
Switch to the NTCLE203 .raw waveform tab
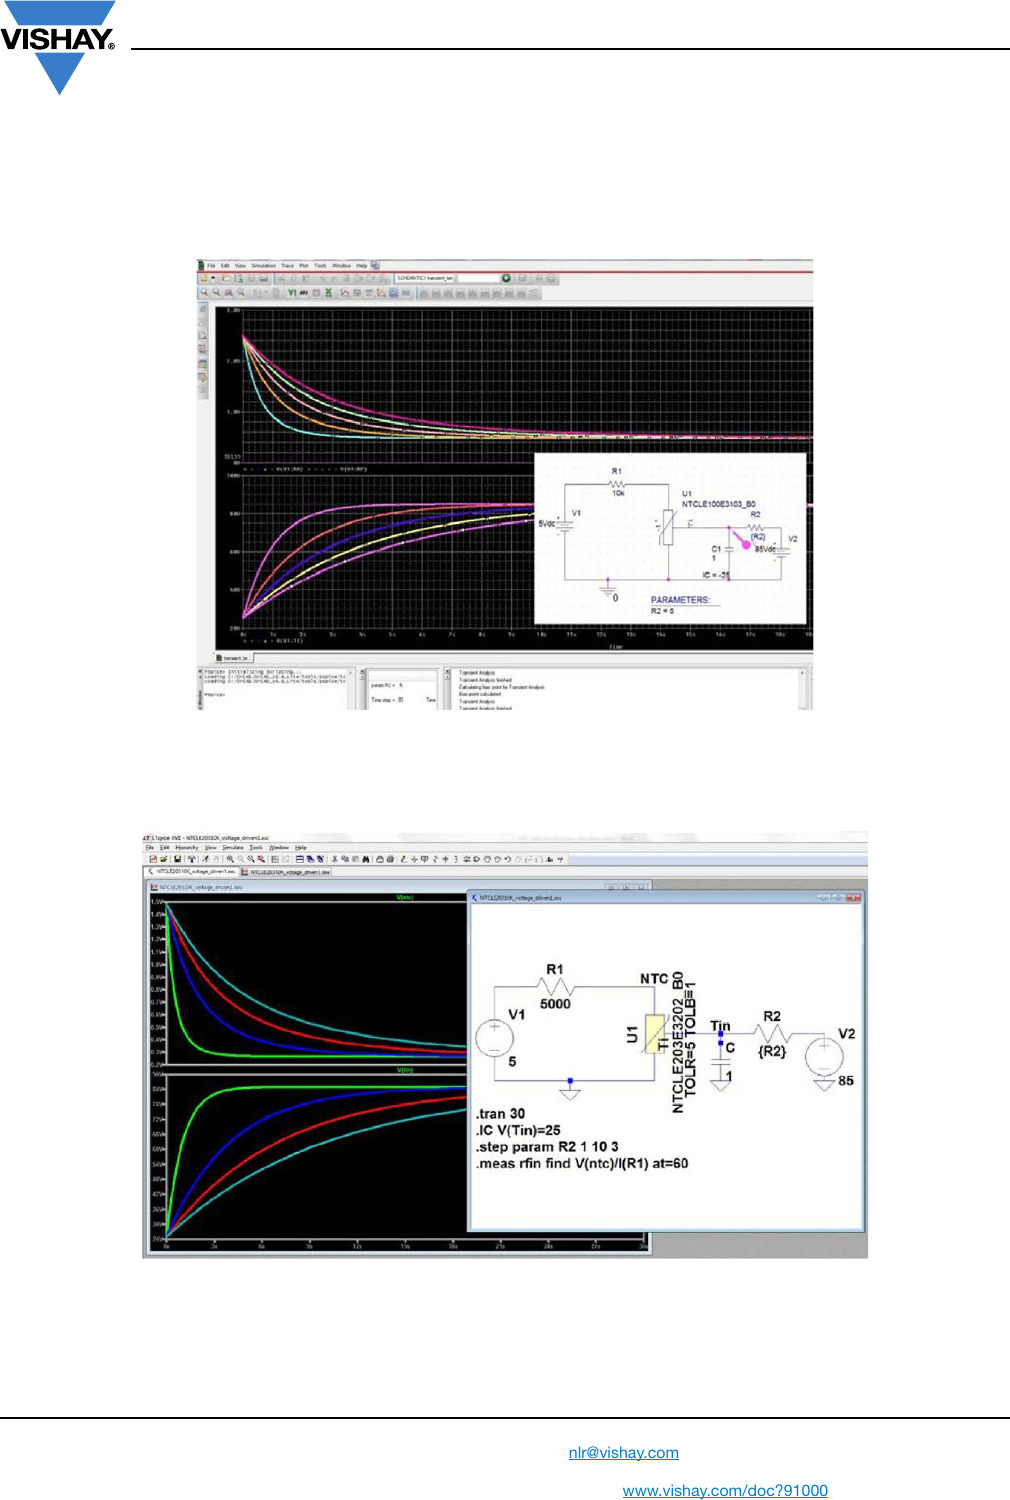coord(286,872)
